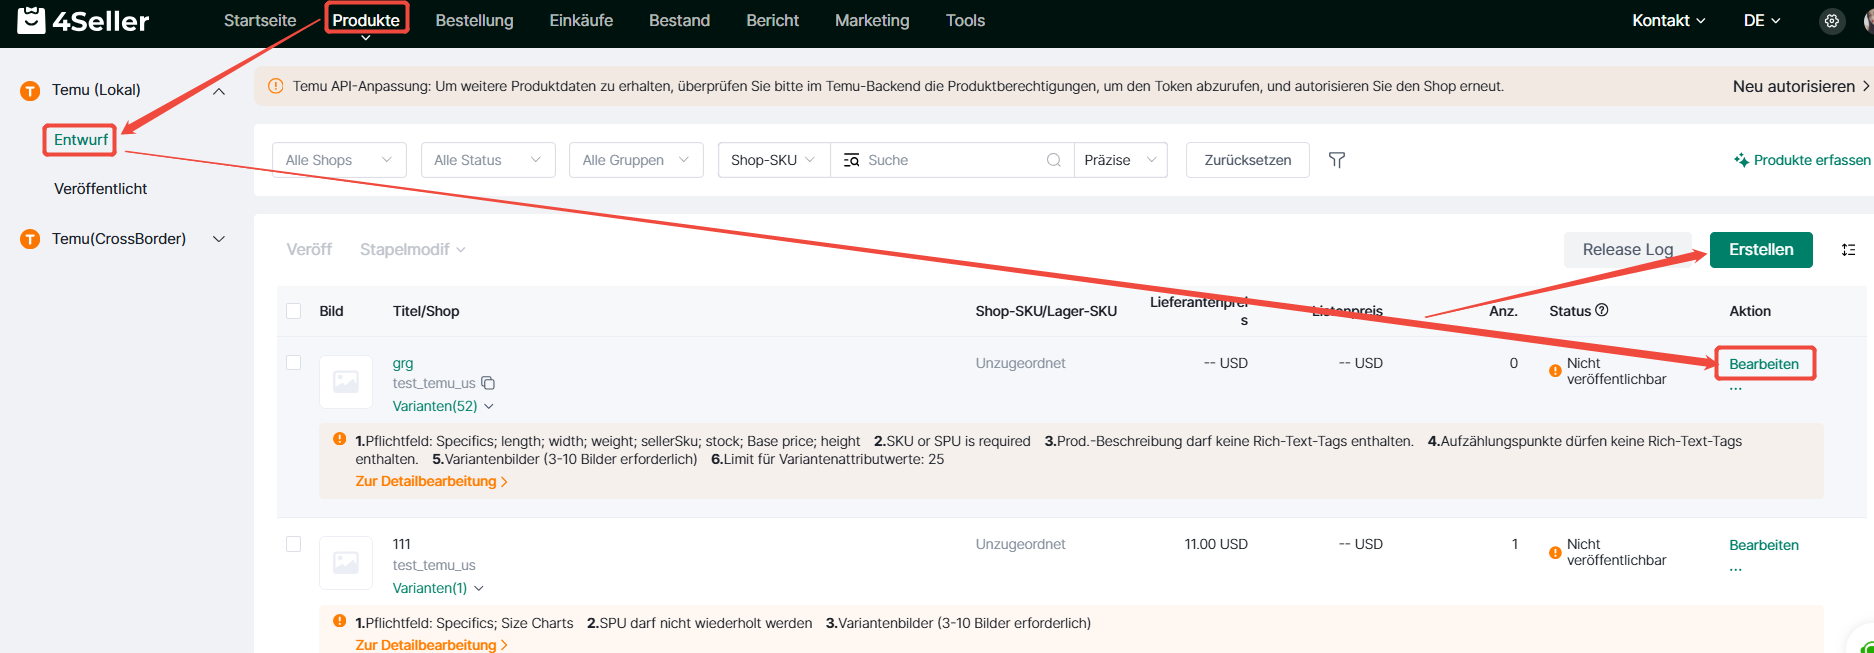Screen dimensions: 1874x653
Task: Open Zur Detailbearbeitung link for product 111
Action: (432, 645)
